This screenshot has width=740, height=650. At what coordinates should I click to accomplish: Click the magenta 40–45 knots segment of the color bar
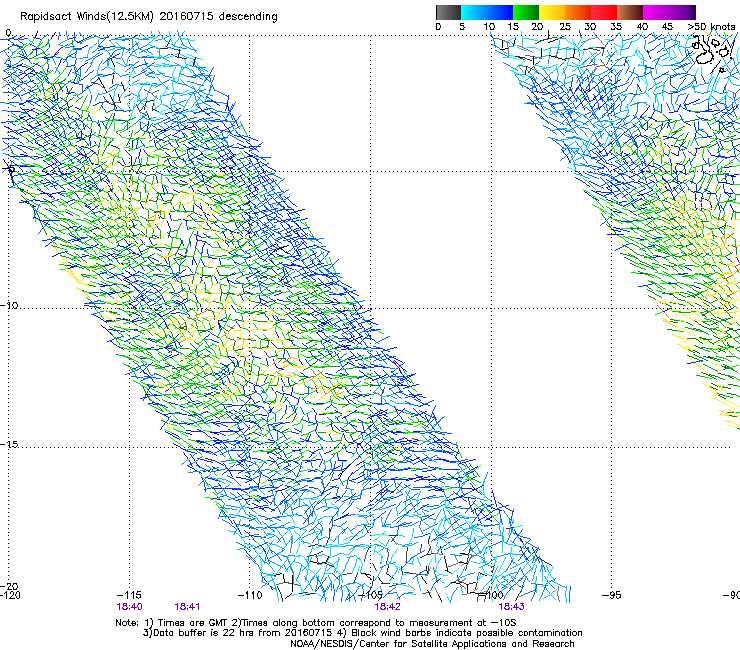656,12
